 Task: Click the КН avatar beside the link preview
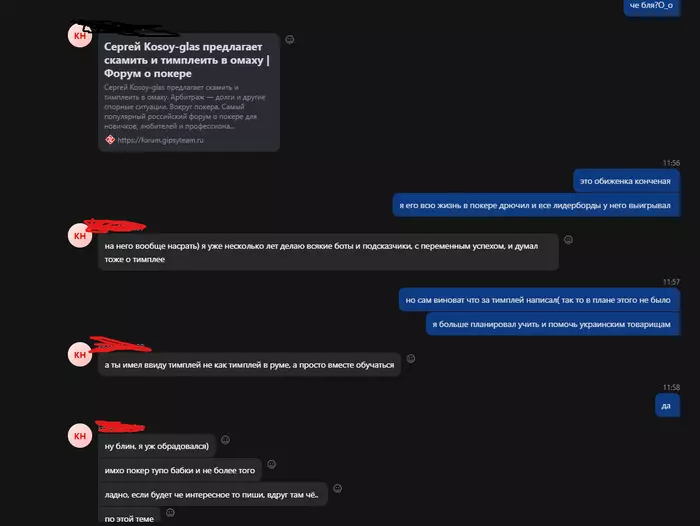point(80,35)
